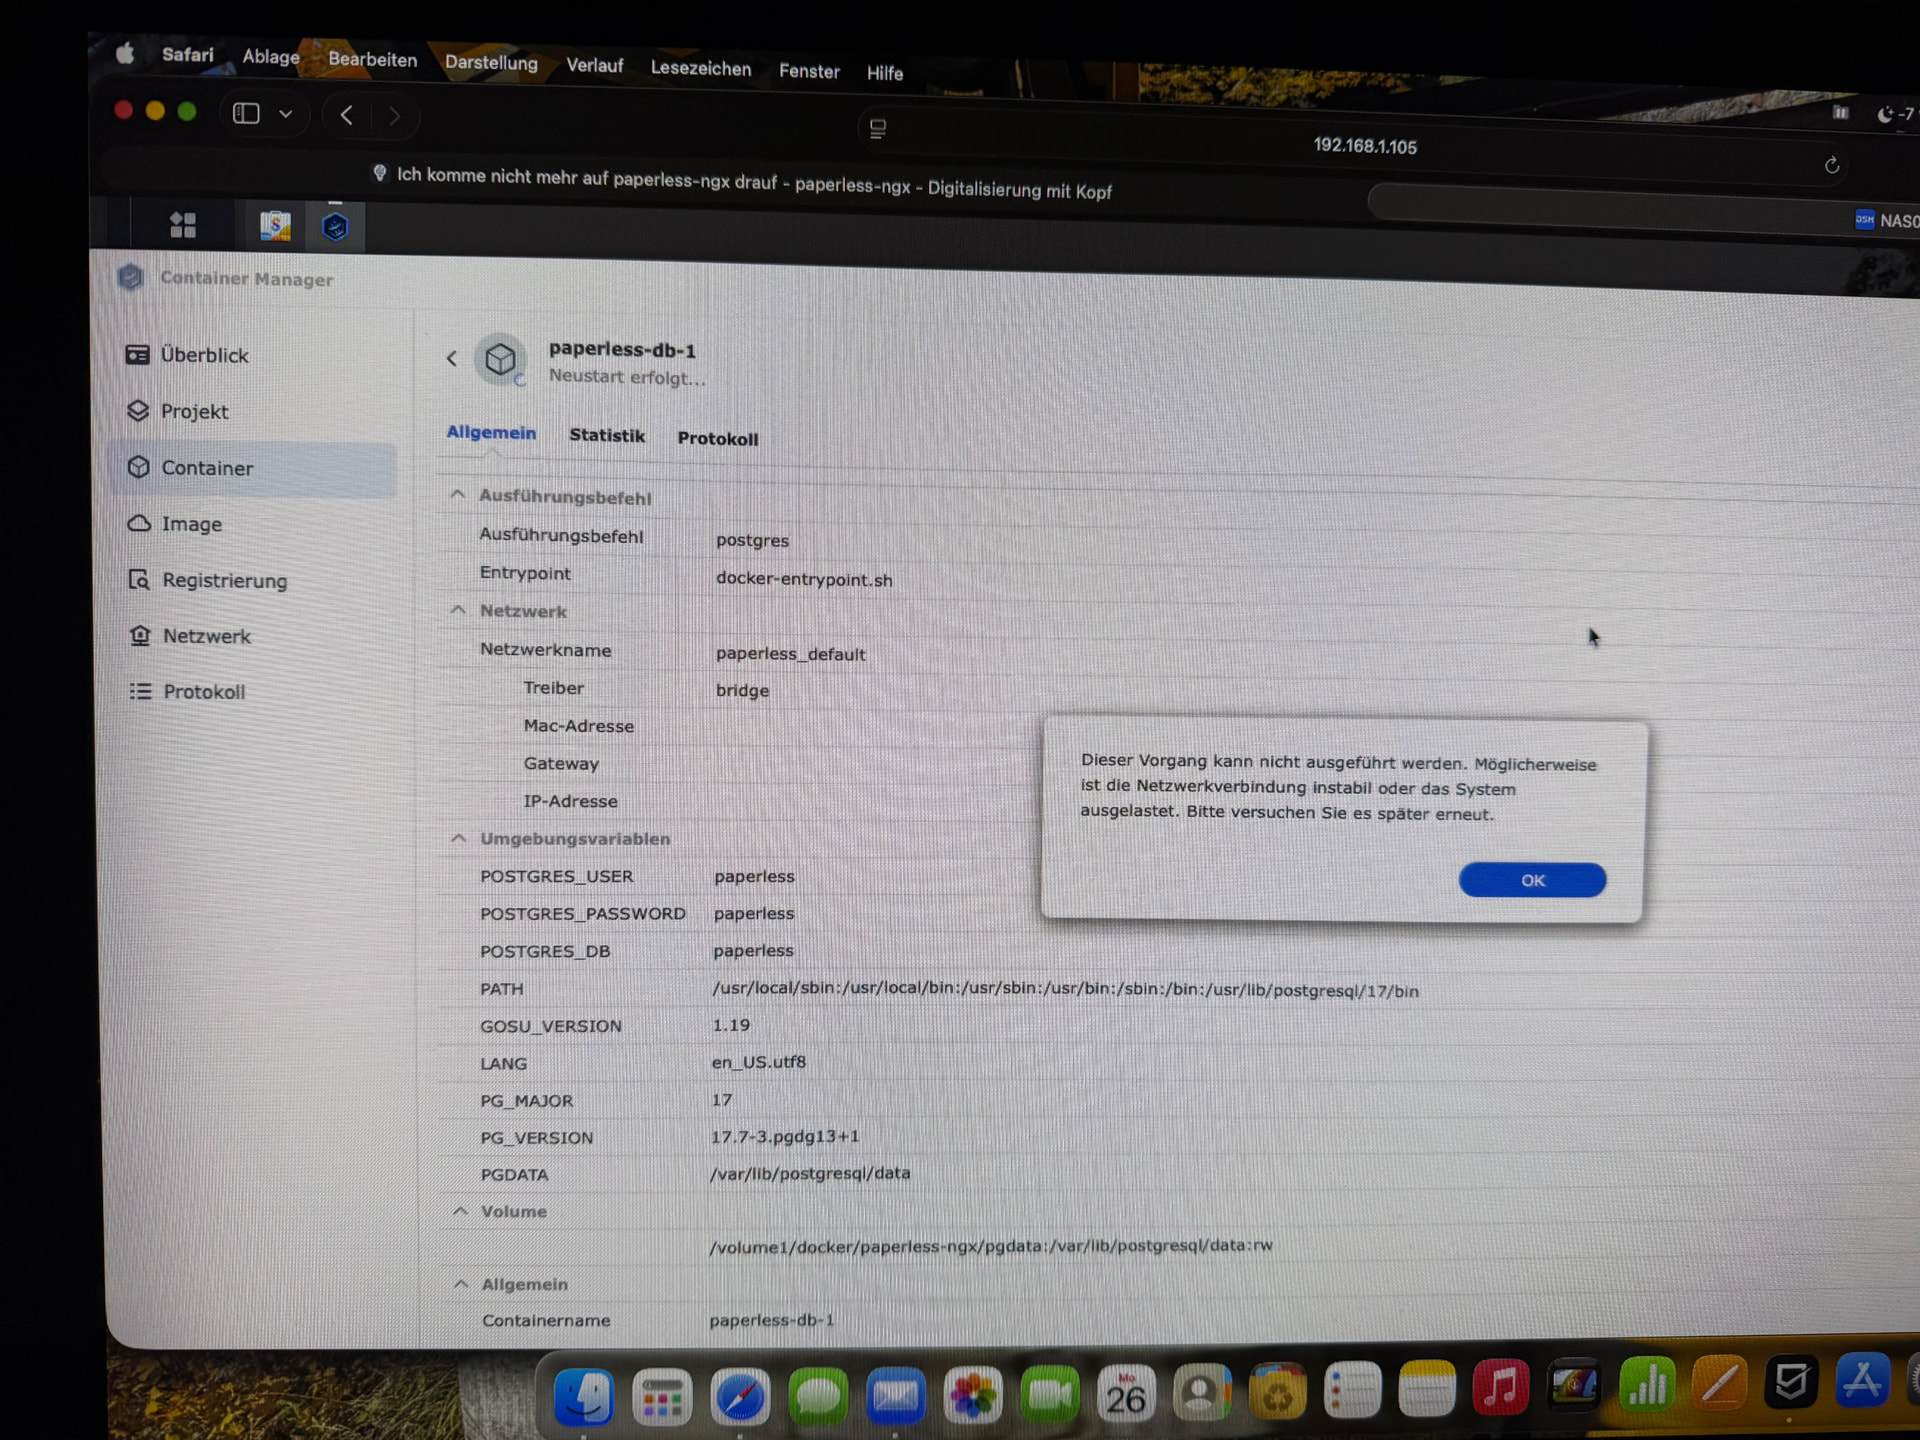Screen dimensions: 1920x1440
Task: Click Container Manager icon in DSM taskbar
Action: tap(335, 227)
